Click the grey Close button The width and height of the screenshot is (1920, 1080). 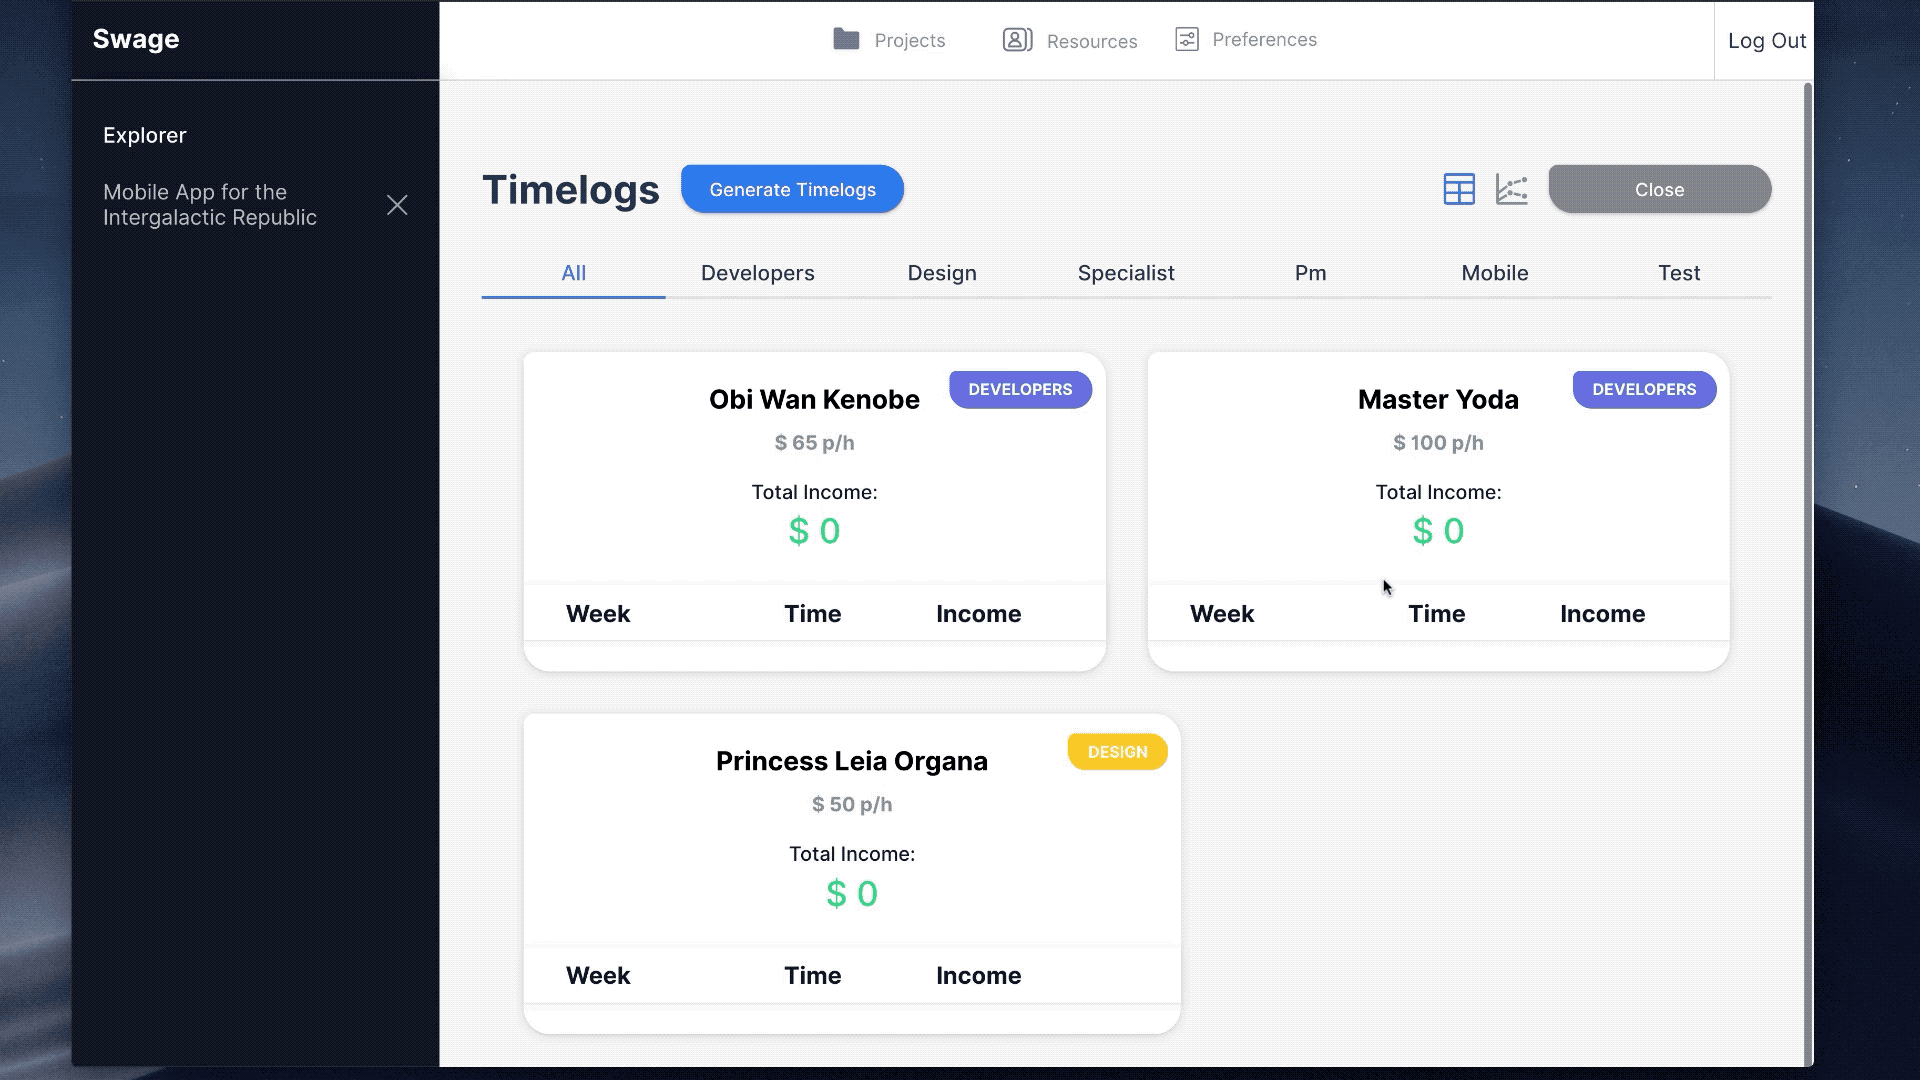(1659, 189)
